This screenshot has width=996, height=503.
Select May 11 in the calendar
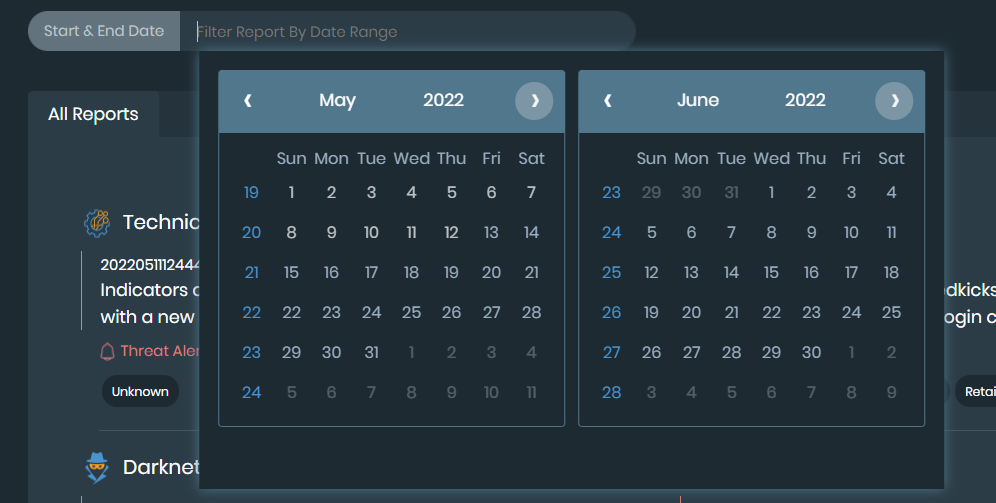click(411, 233)
